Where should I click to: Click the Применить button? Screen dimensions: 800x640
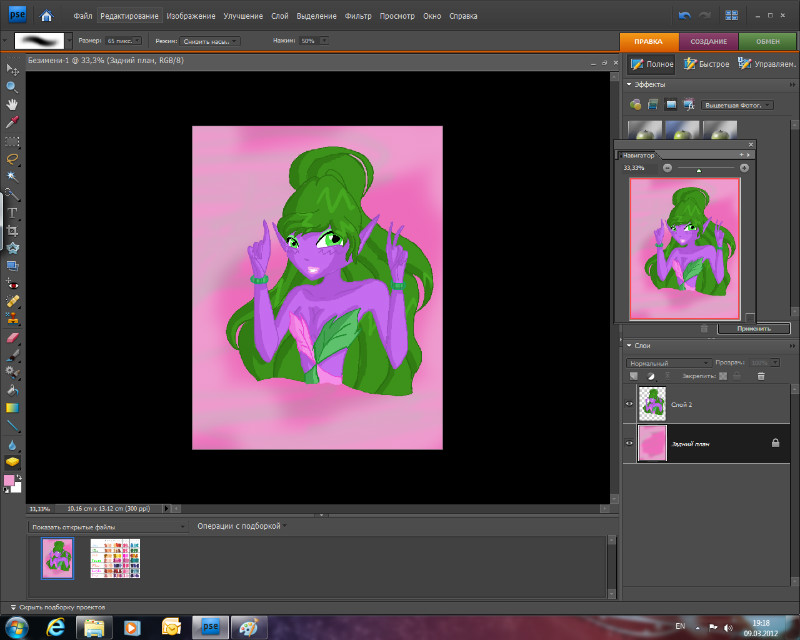pos(753,328)
